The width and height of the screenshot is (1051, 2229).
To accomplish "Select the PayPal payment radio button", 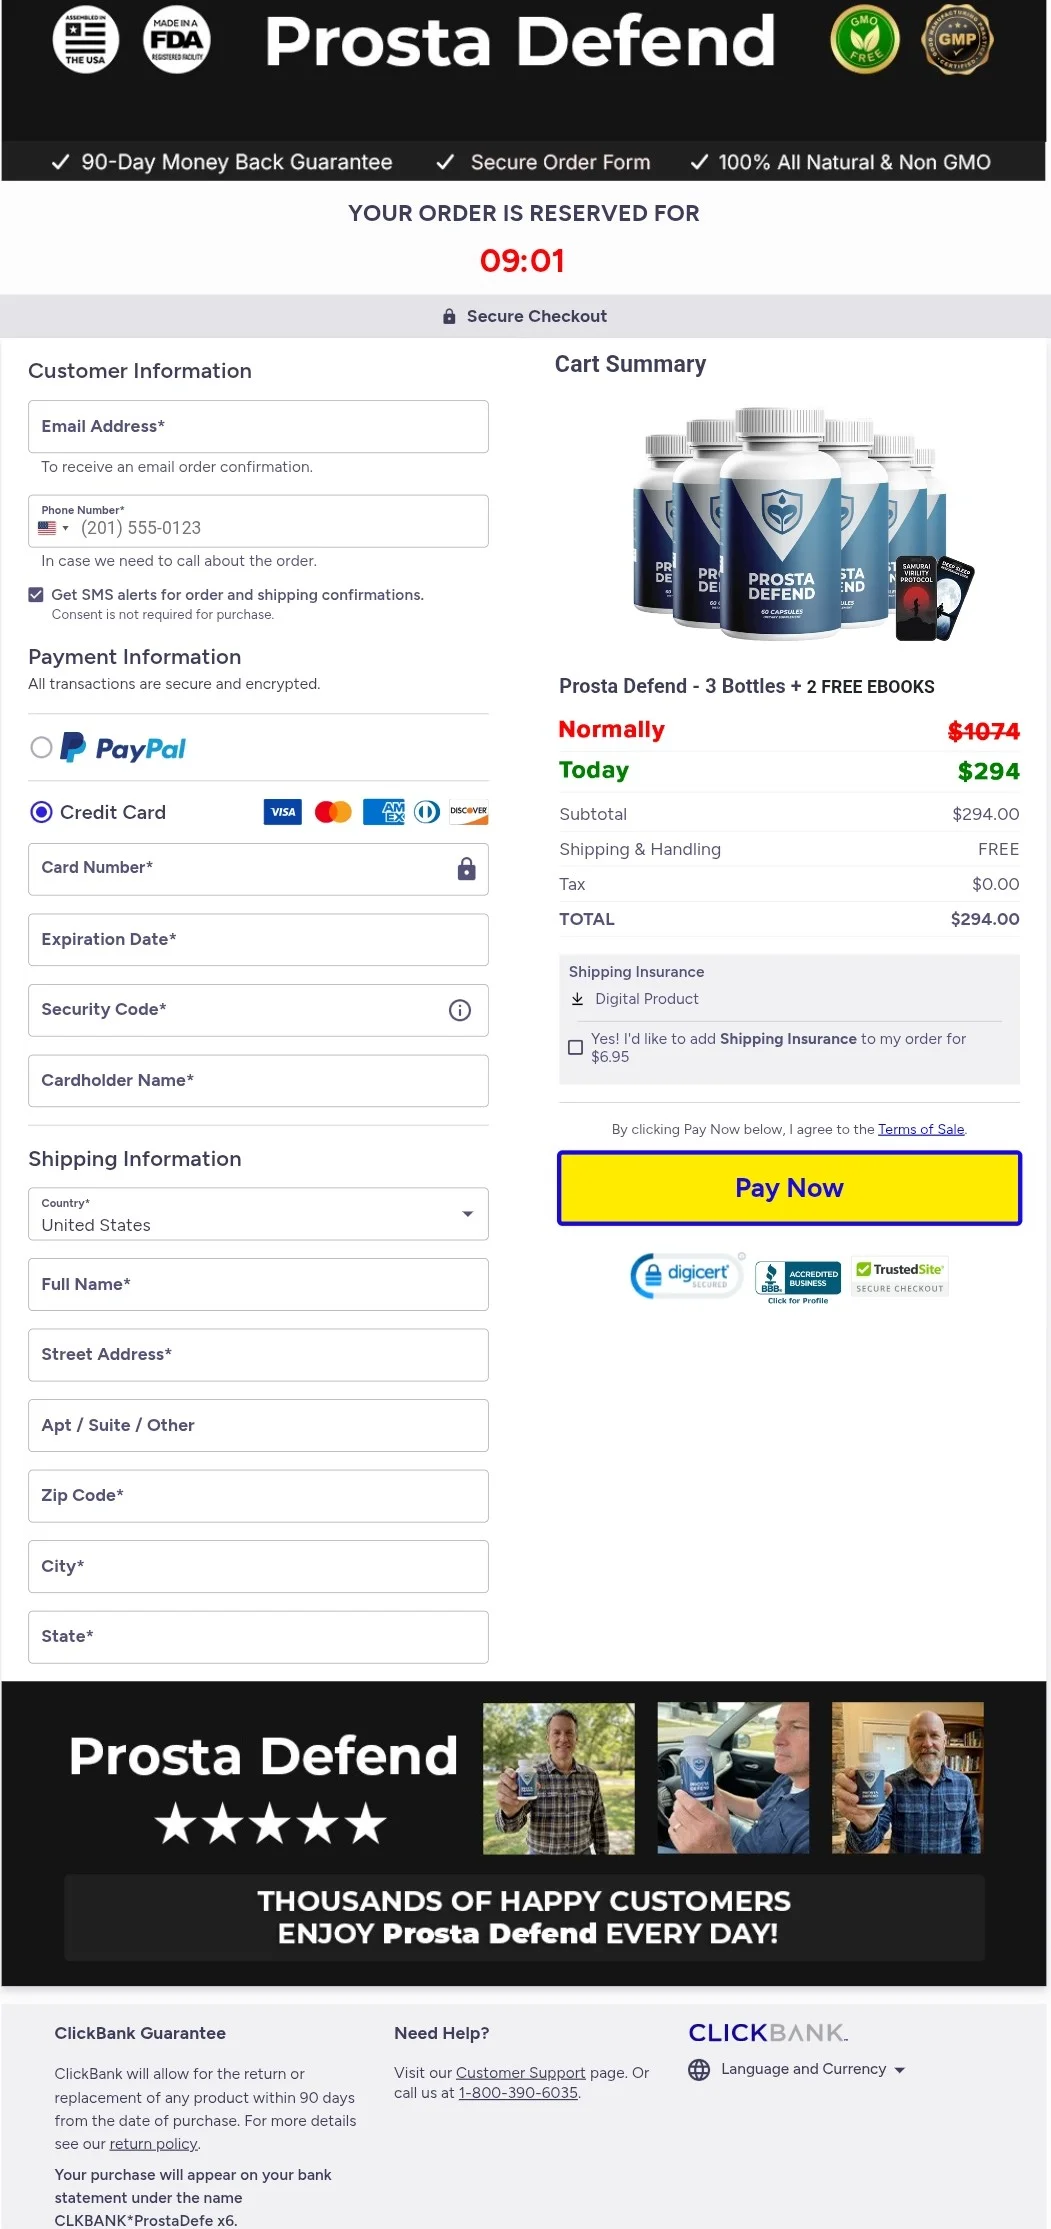I will pyautogui.click(x=41, y=747).
